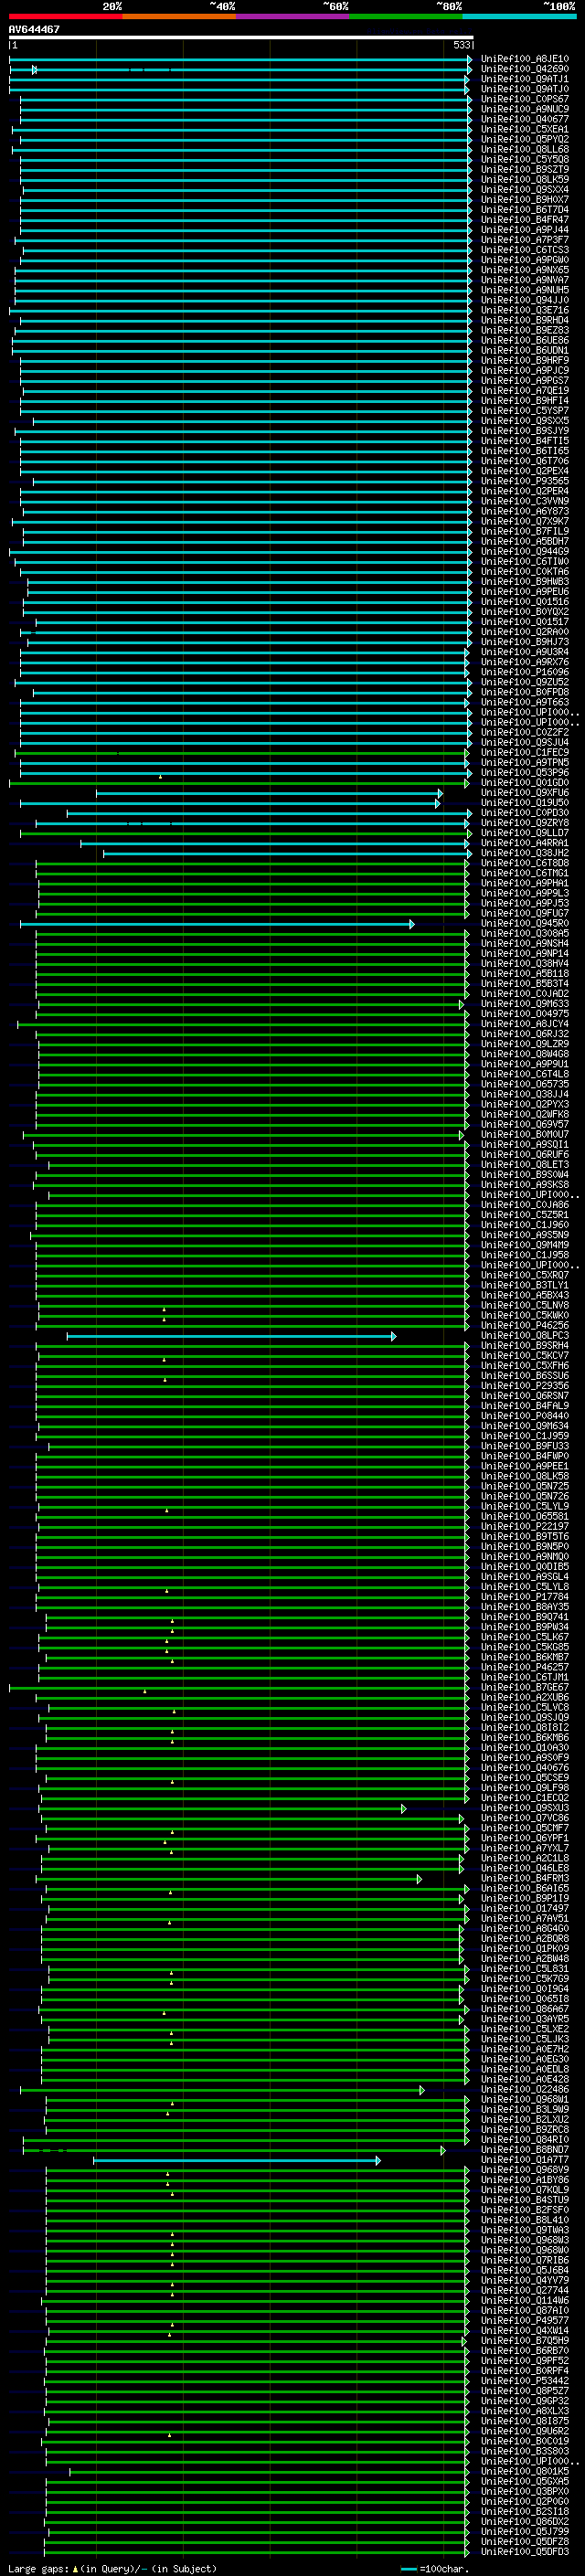Viewport: 585px width, 2576px height.
Task: Select the UniRef100_P16096 label
Action: tap(525, 672)
